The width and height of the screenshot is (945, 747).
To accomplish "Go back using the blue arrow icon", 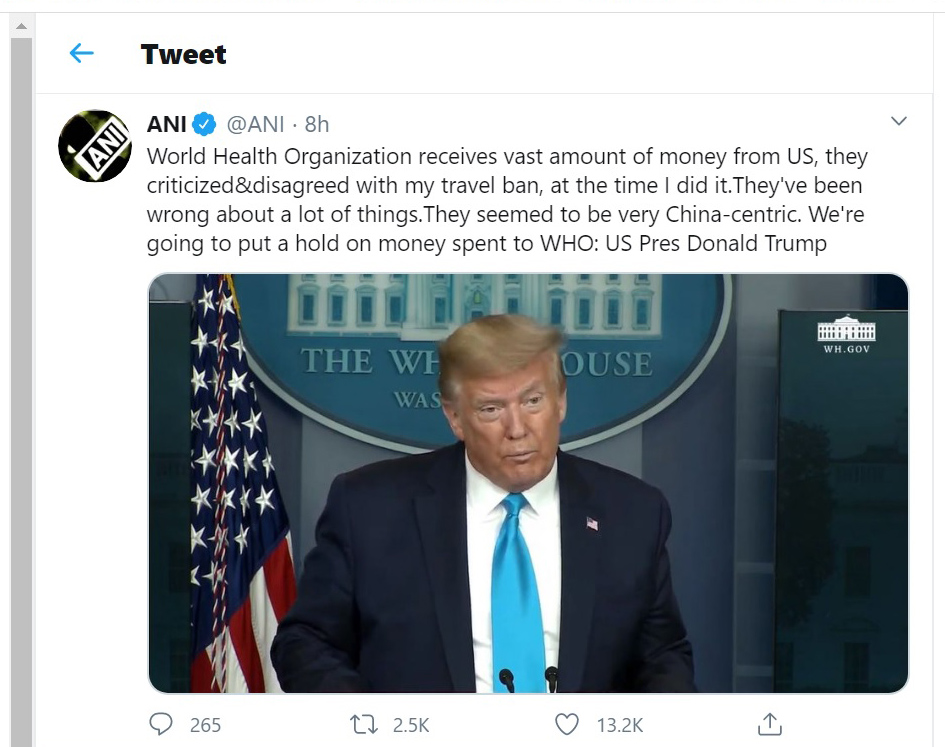I will 81,54.
